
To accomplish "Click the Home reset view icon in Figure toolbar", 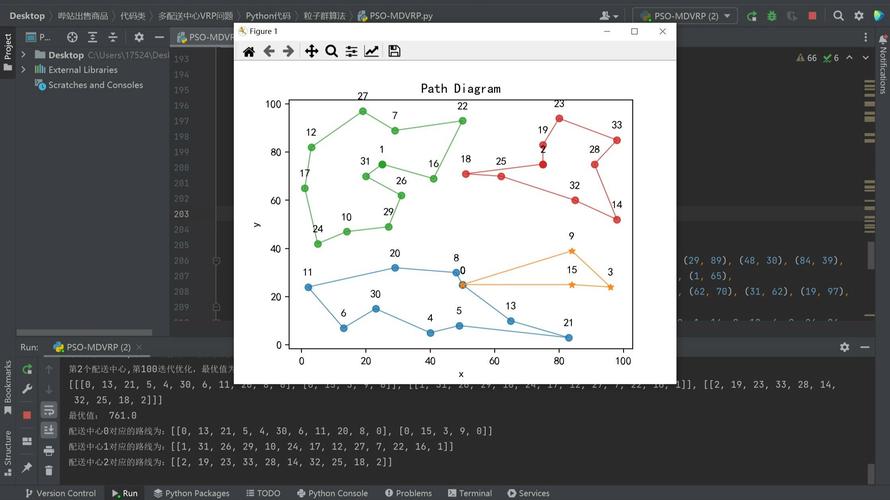I will pos(249,52).
